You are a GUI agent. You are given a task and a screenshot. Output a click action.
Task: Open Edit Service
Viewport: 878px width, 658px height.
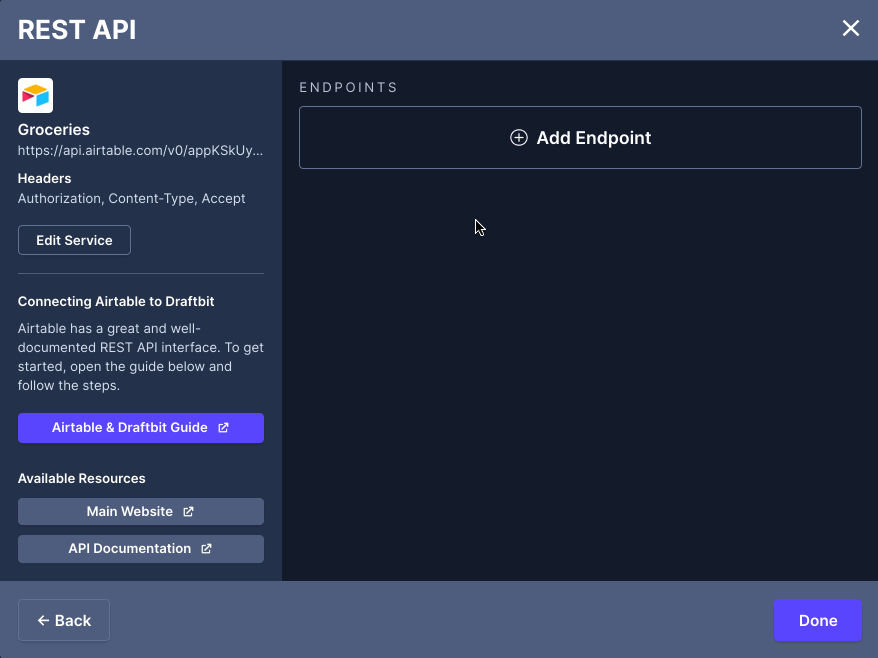(x=74, y=240)
